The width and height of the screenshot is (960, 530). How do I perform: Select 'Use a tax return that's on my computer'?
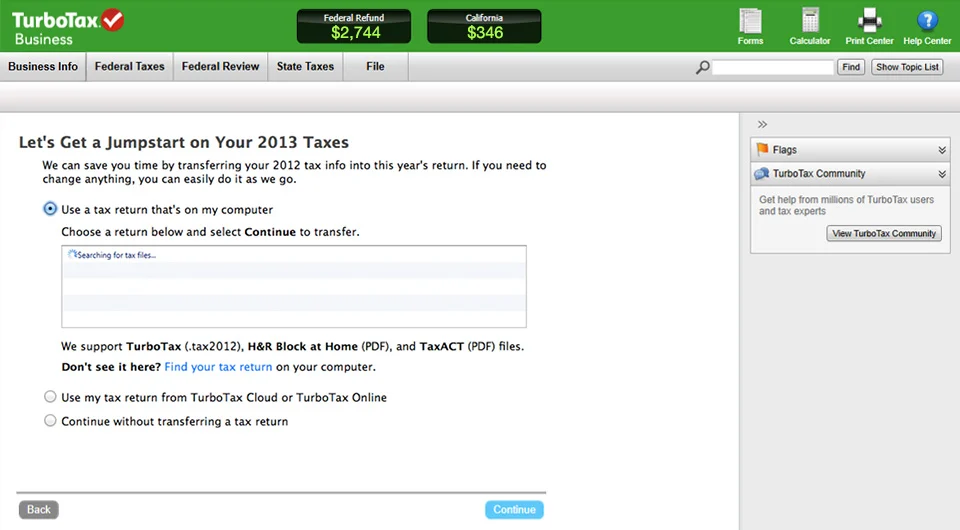(x=50, y=209)
